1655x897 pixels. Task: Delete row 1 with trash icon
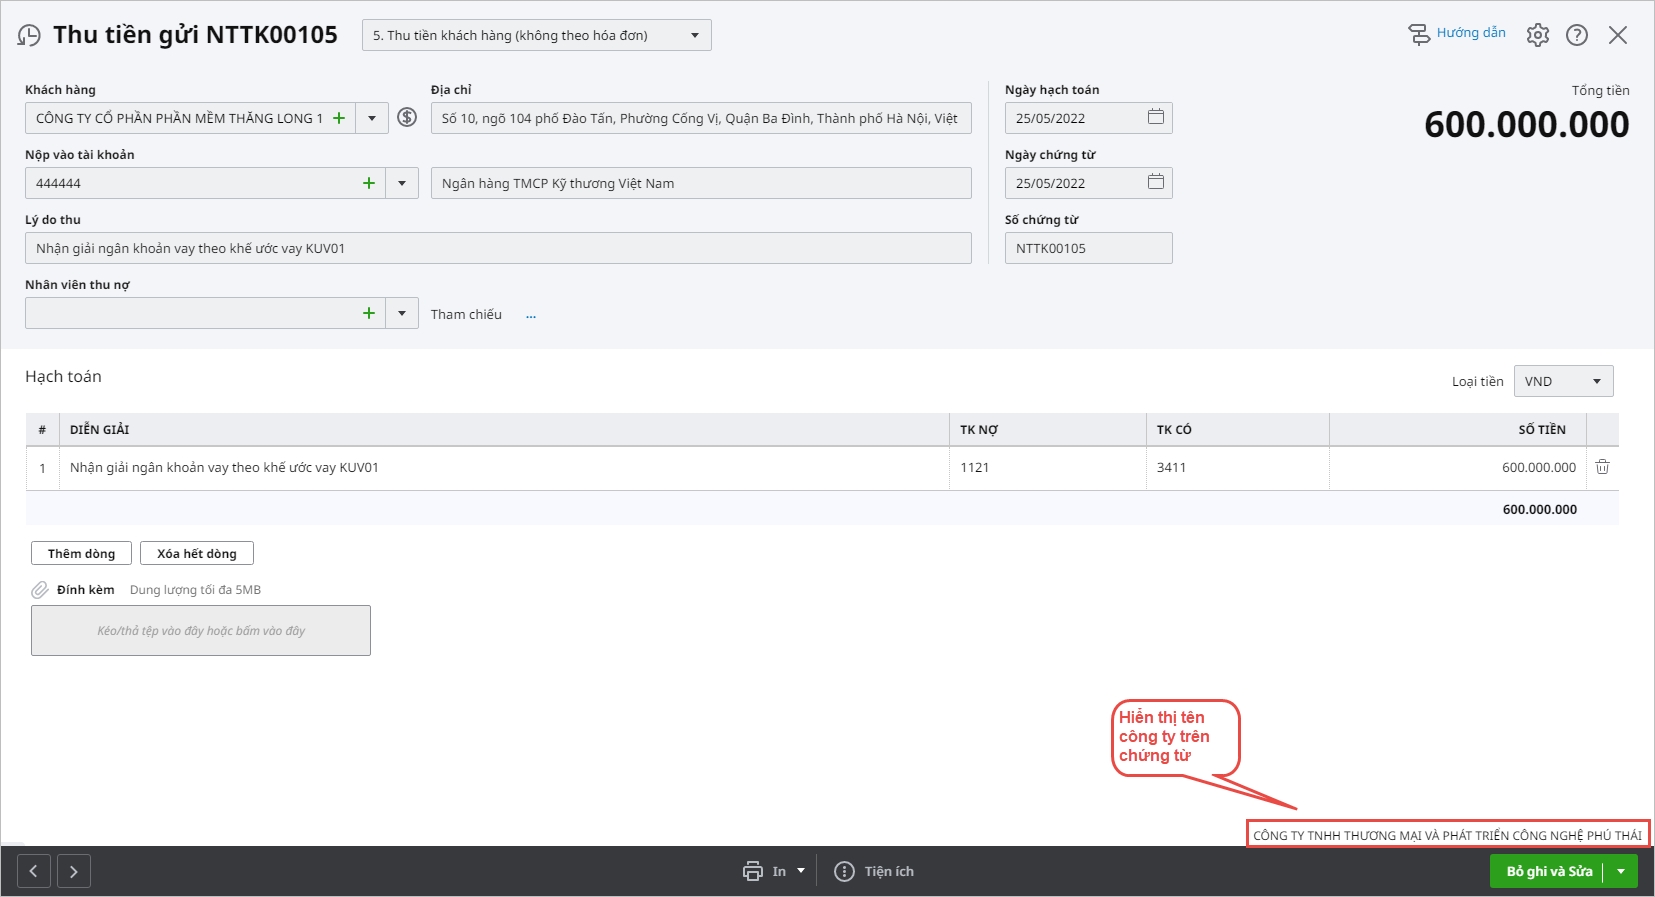pyautogui.click(x=1602, y=467)
